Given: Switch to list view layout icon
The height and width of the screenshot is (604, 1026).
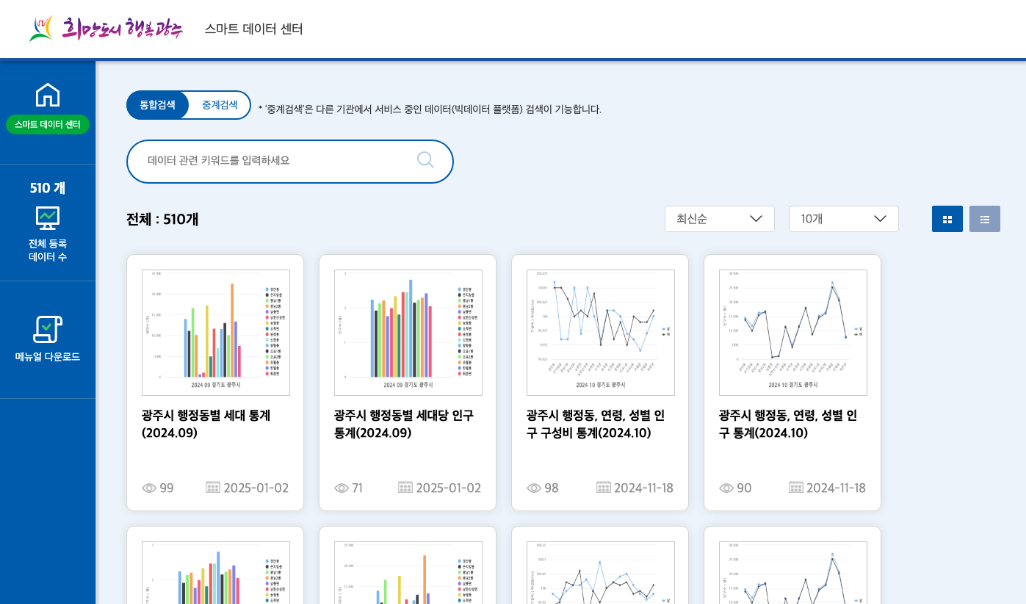Looking at the screenshot, I should 984,218.
